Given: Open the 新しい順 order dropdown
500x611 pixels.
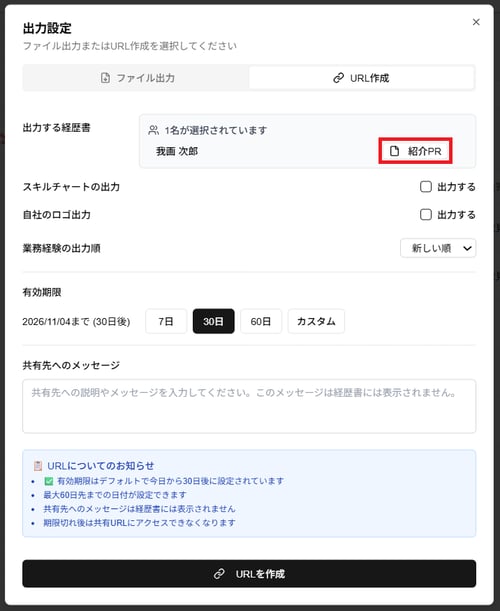Looking at the screenshot, I should (438, 248).
